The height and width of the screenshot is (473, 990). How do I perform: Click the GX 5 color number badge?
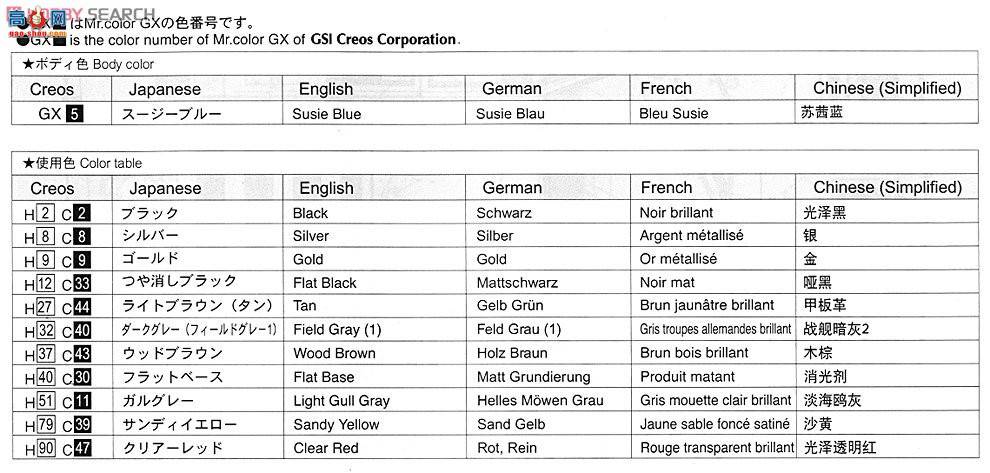click(x=75, y=114)
